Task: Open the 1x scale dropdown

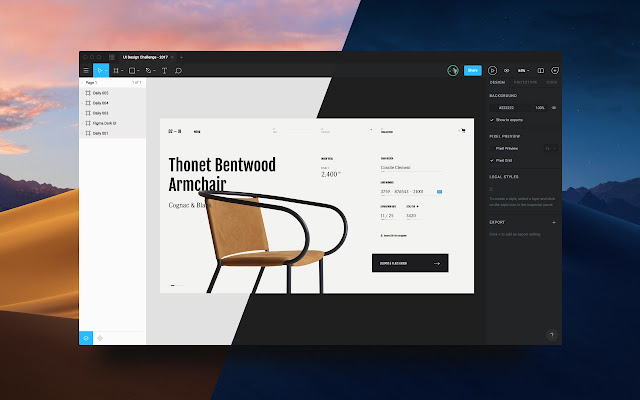Action: point(551,149)
